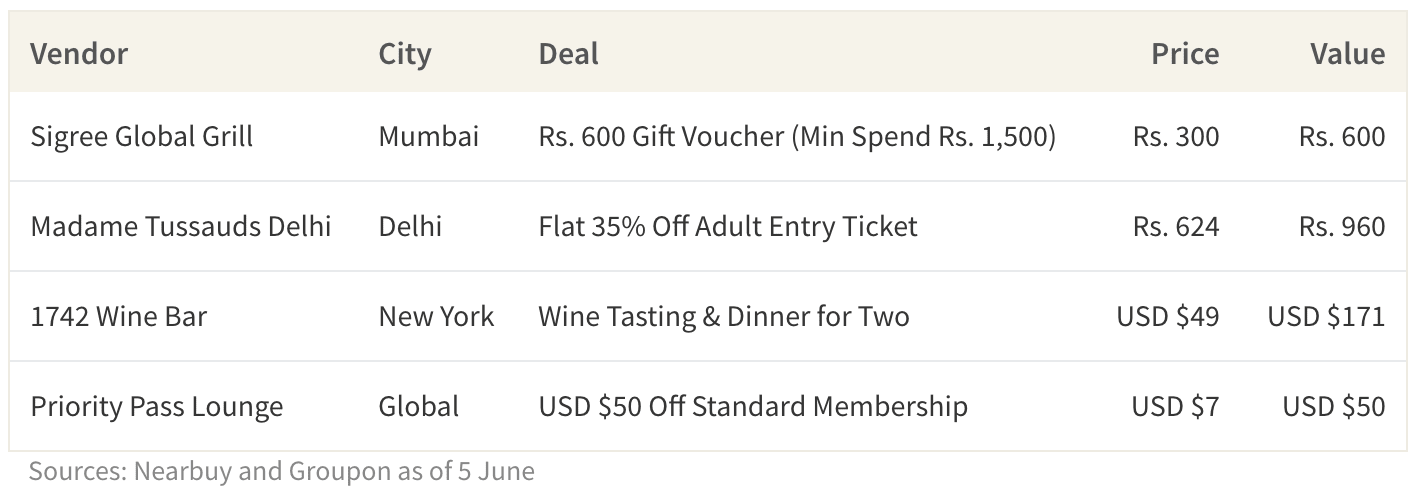Click the Sources: Nearbuy and Groupon footnote
Screen dimensions: 1418x496
click(x=282, y=471)
